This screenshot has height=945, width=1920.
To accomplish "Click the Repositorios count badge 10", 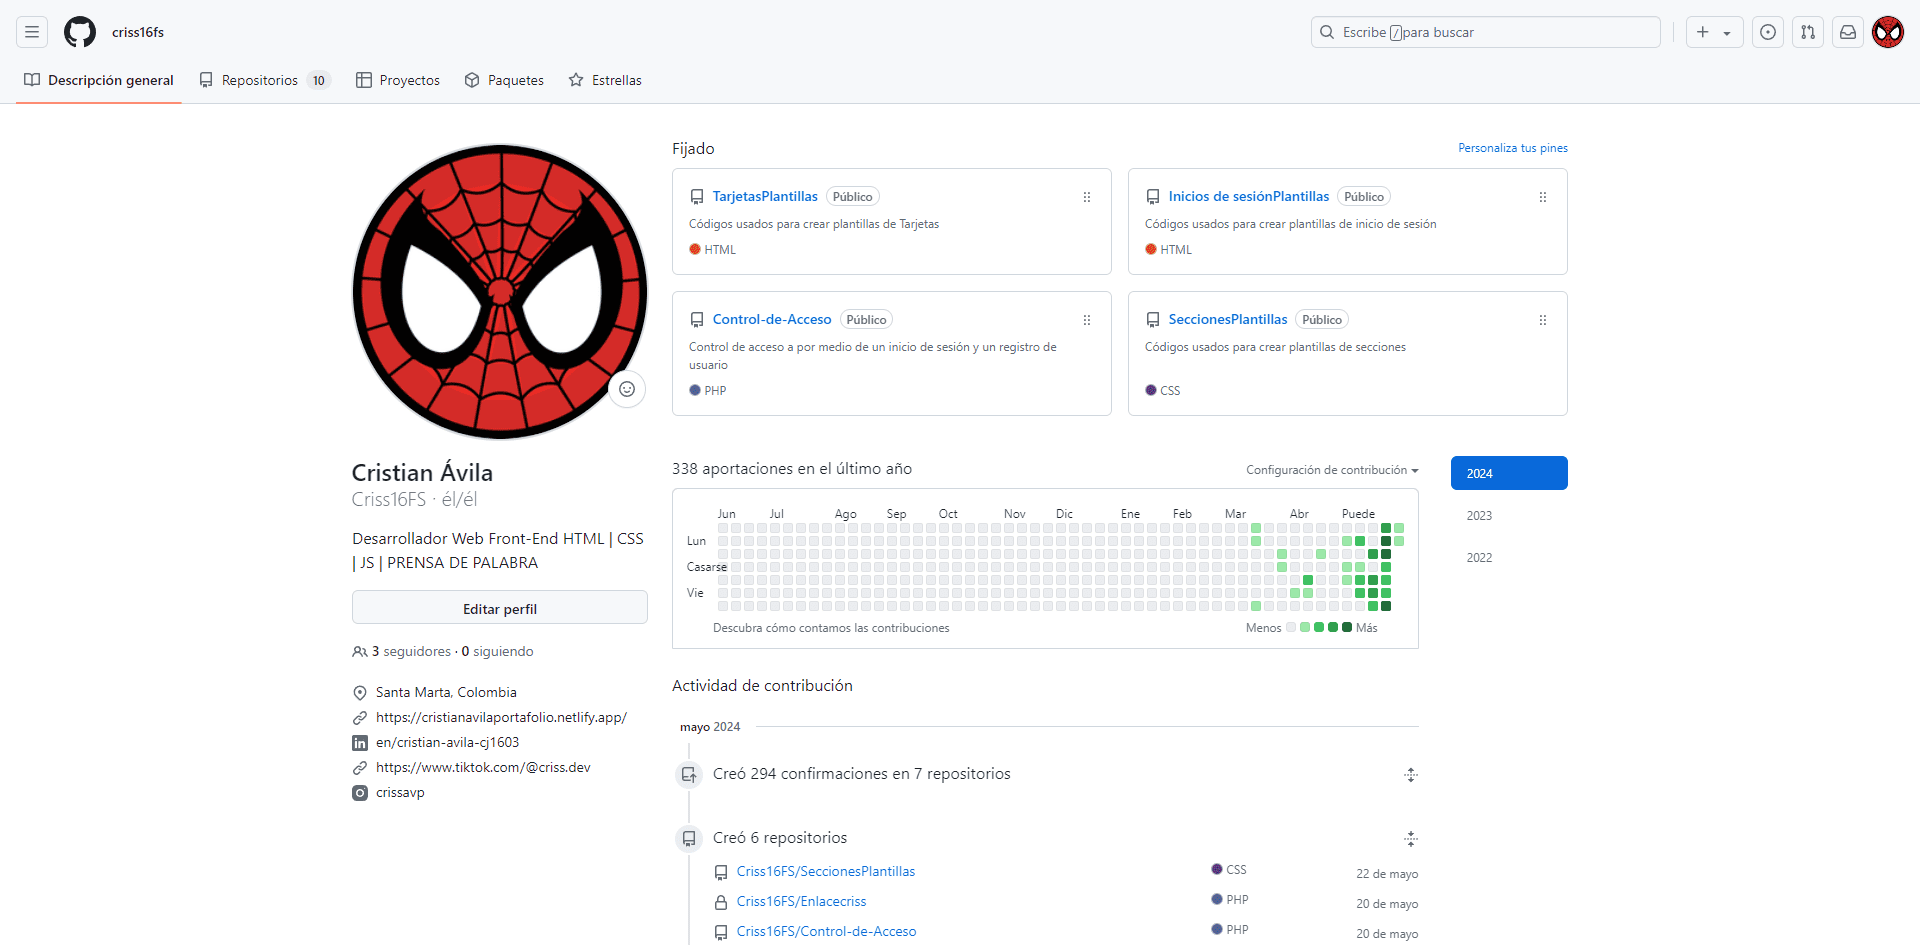I will coord(319,81).
